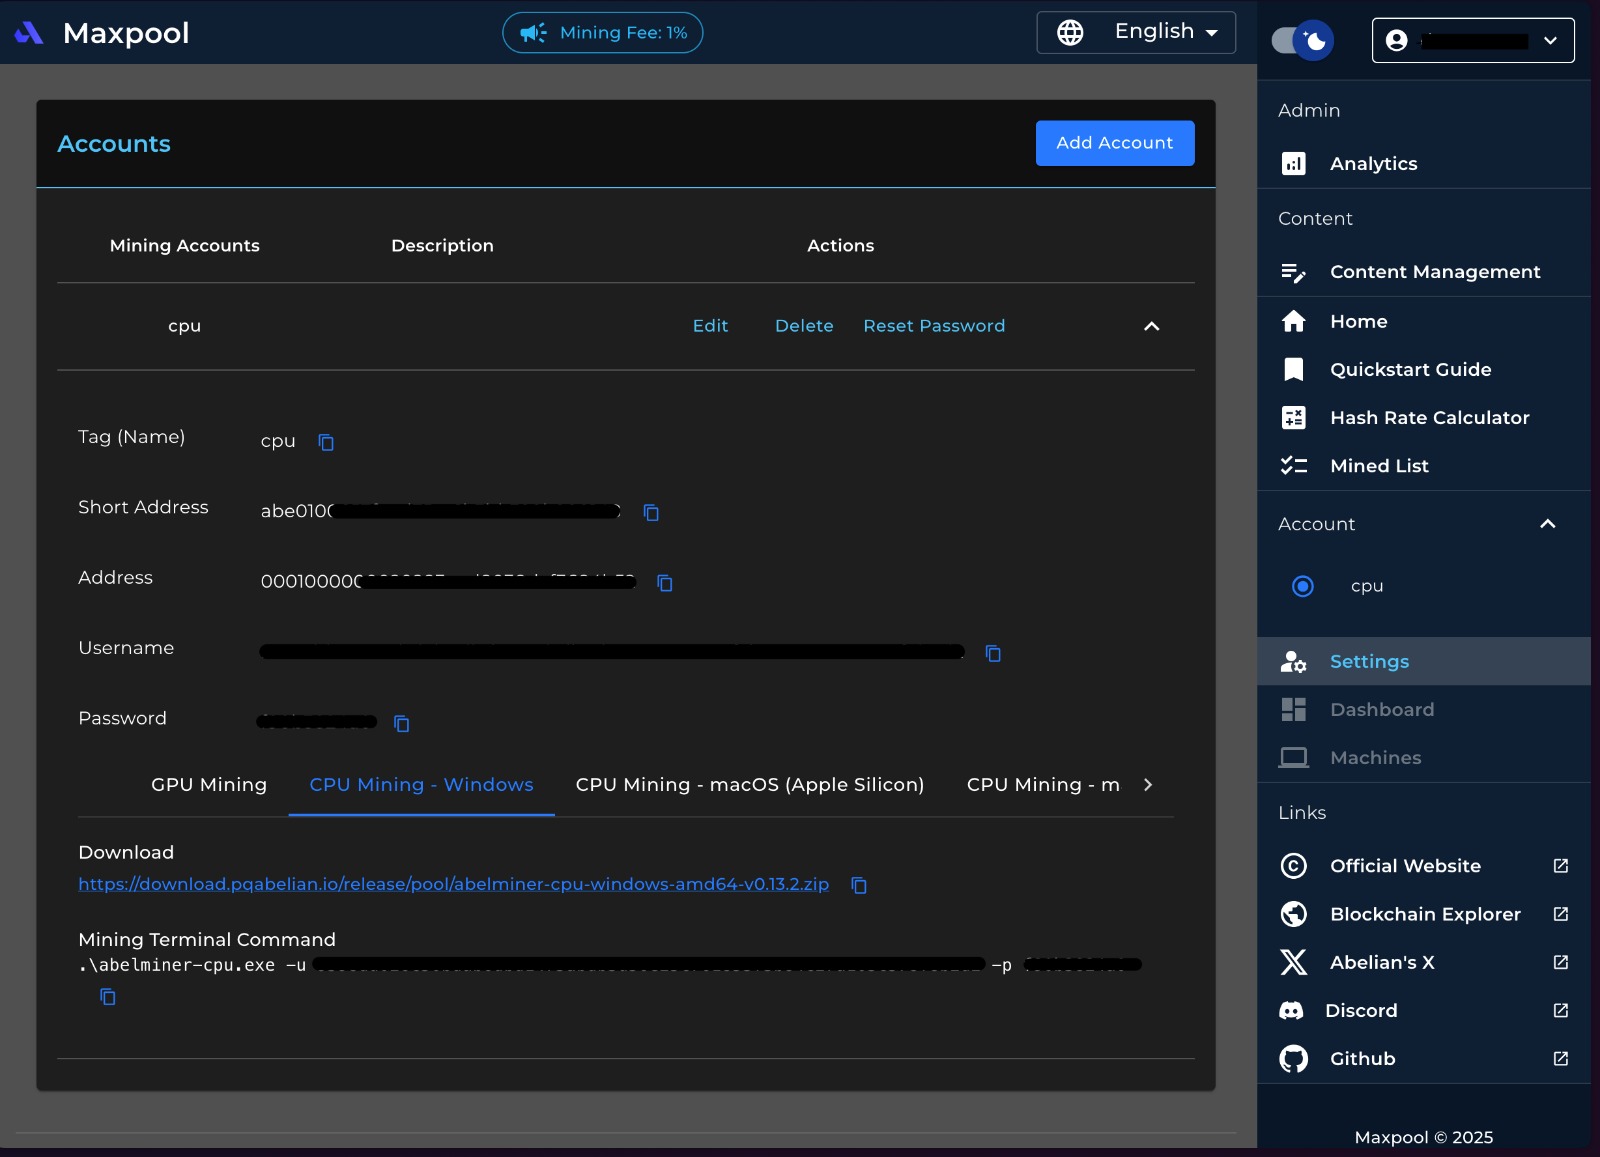1600x1157 pixels.
Task: Open CPU Mining - macOS (Apple Silicon) tab
Action: click(x=750, y=785)
